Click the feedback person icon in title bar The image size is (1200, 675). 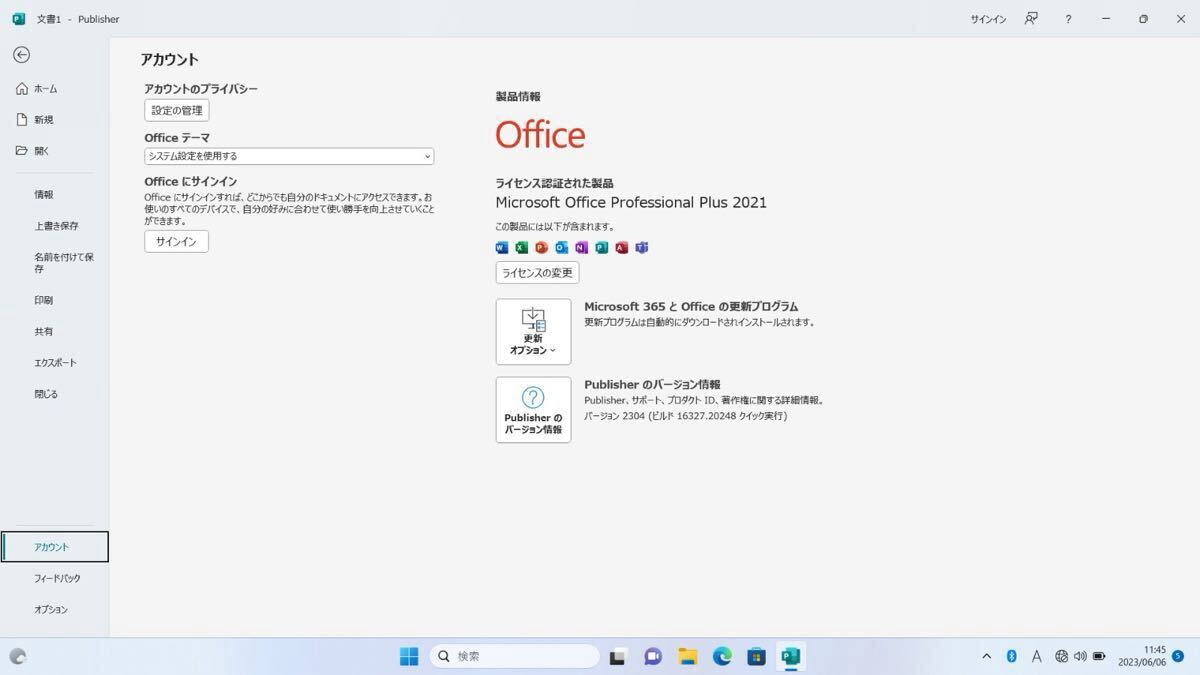tap(1031, 19)
